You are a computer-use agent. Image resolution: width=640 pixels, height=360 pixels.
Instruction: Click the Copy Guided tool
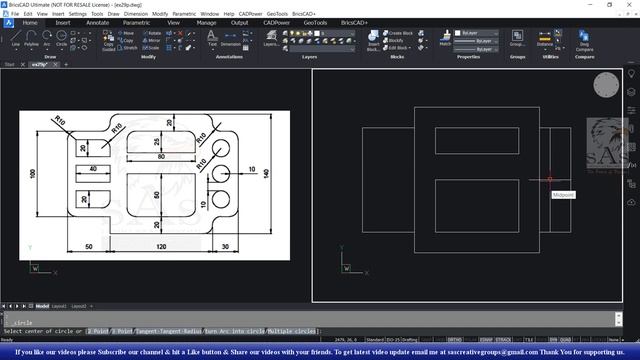click(x=109, y=41)
